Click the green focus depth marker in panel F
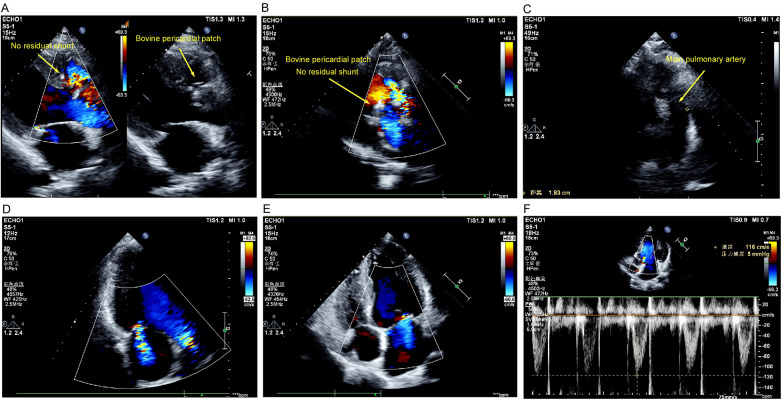782x400 pixels. click(682, 245)
